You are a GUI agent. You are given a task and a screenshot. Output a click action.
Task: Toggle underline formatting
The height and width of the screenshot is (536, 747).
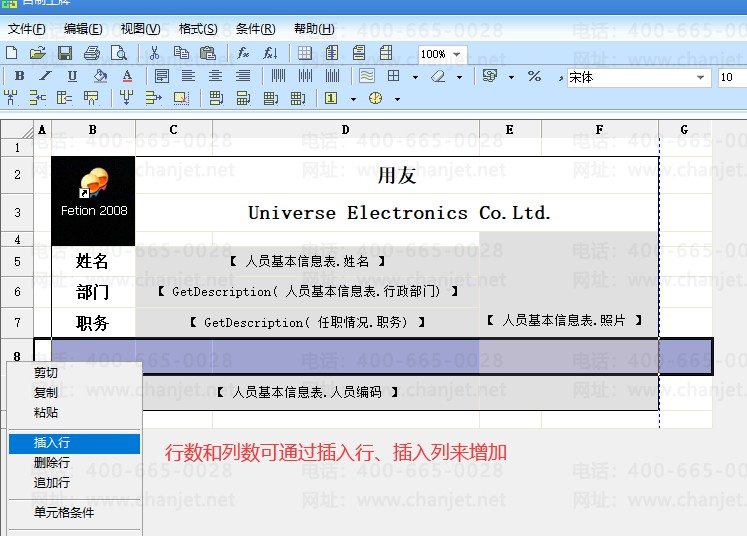(x=72, y=76)
